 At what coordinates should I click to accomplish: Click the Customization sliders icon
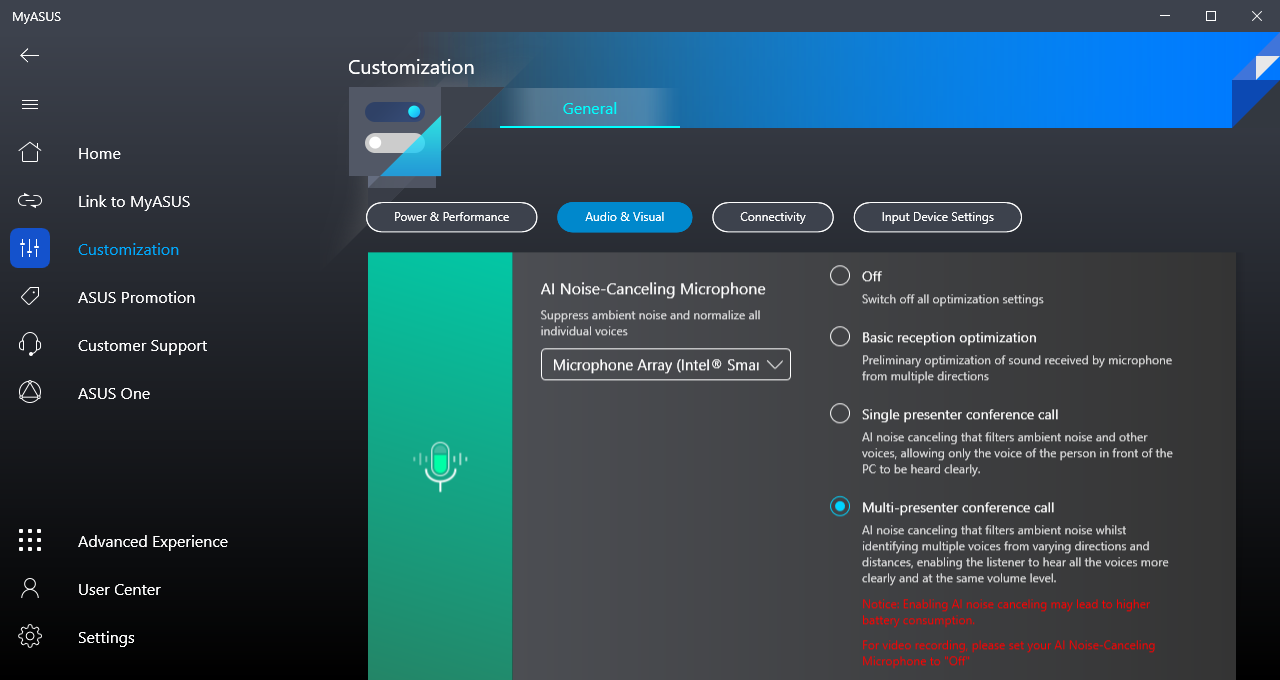(x=30, y=248)
